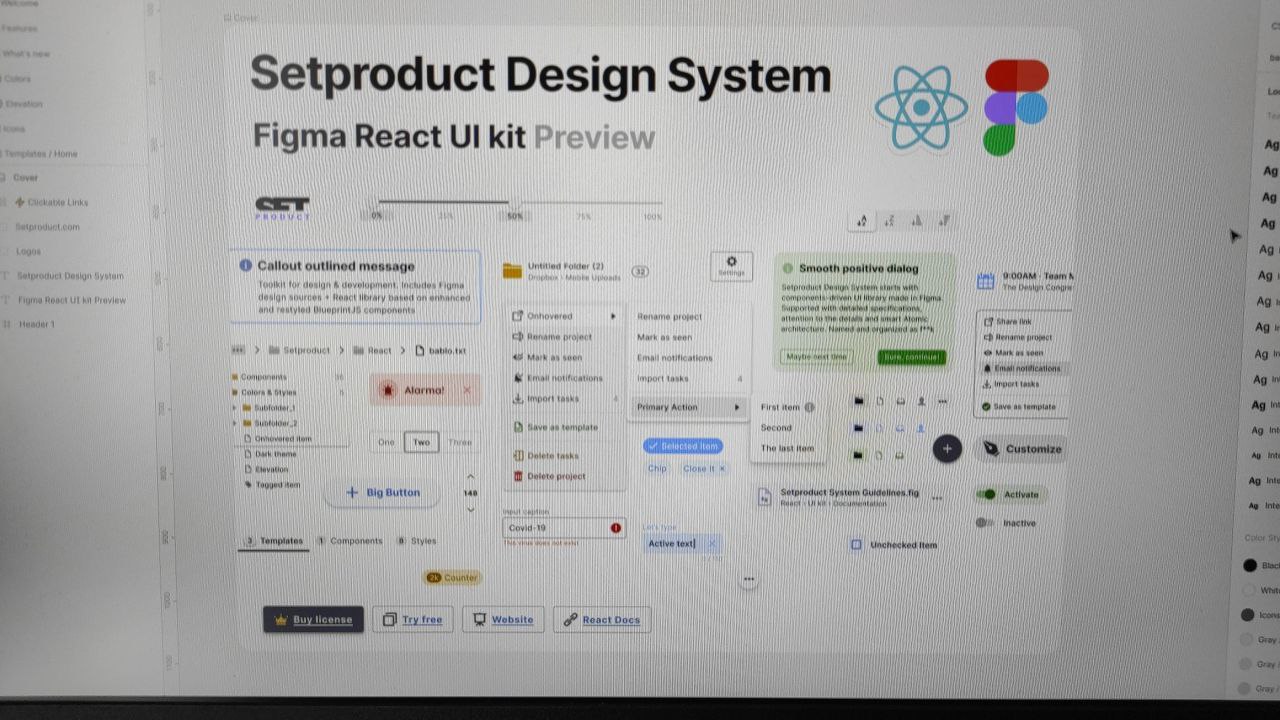Click the babio.txt file icon
The image size is (1280, 720).
(x=419, y=350)
